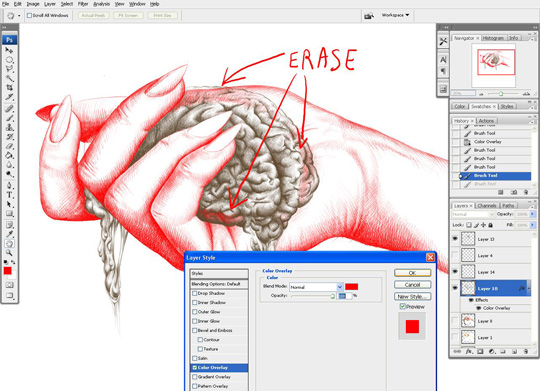Select the Healing Brush tool
This screenshot has width=540, height=391.
pyautogui.click(x=9, y=109)
